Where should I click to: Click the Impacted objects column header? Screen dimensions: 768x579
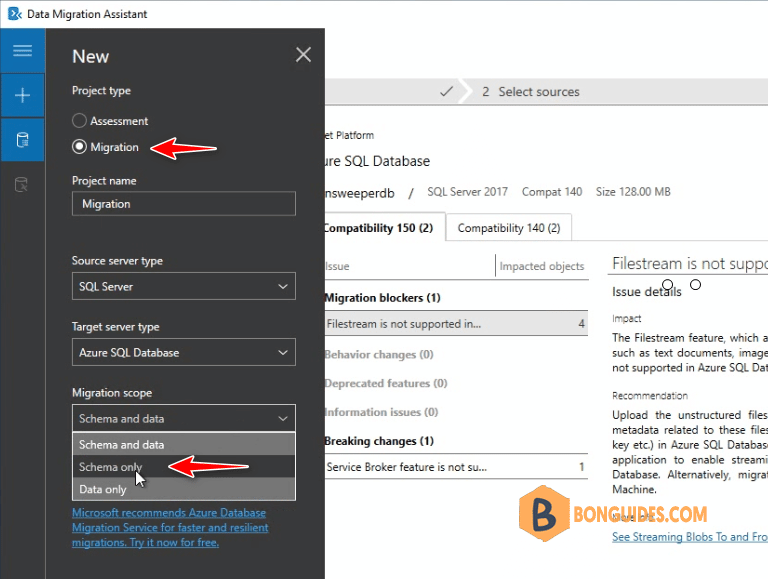542,266
